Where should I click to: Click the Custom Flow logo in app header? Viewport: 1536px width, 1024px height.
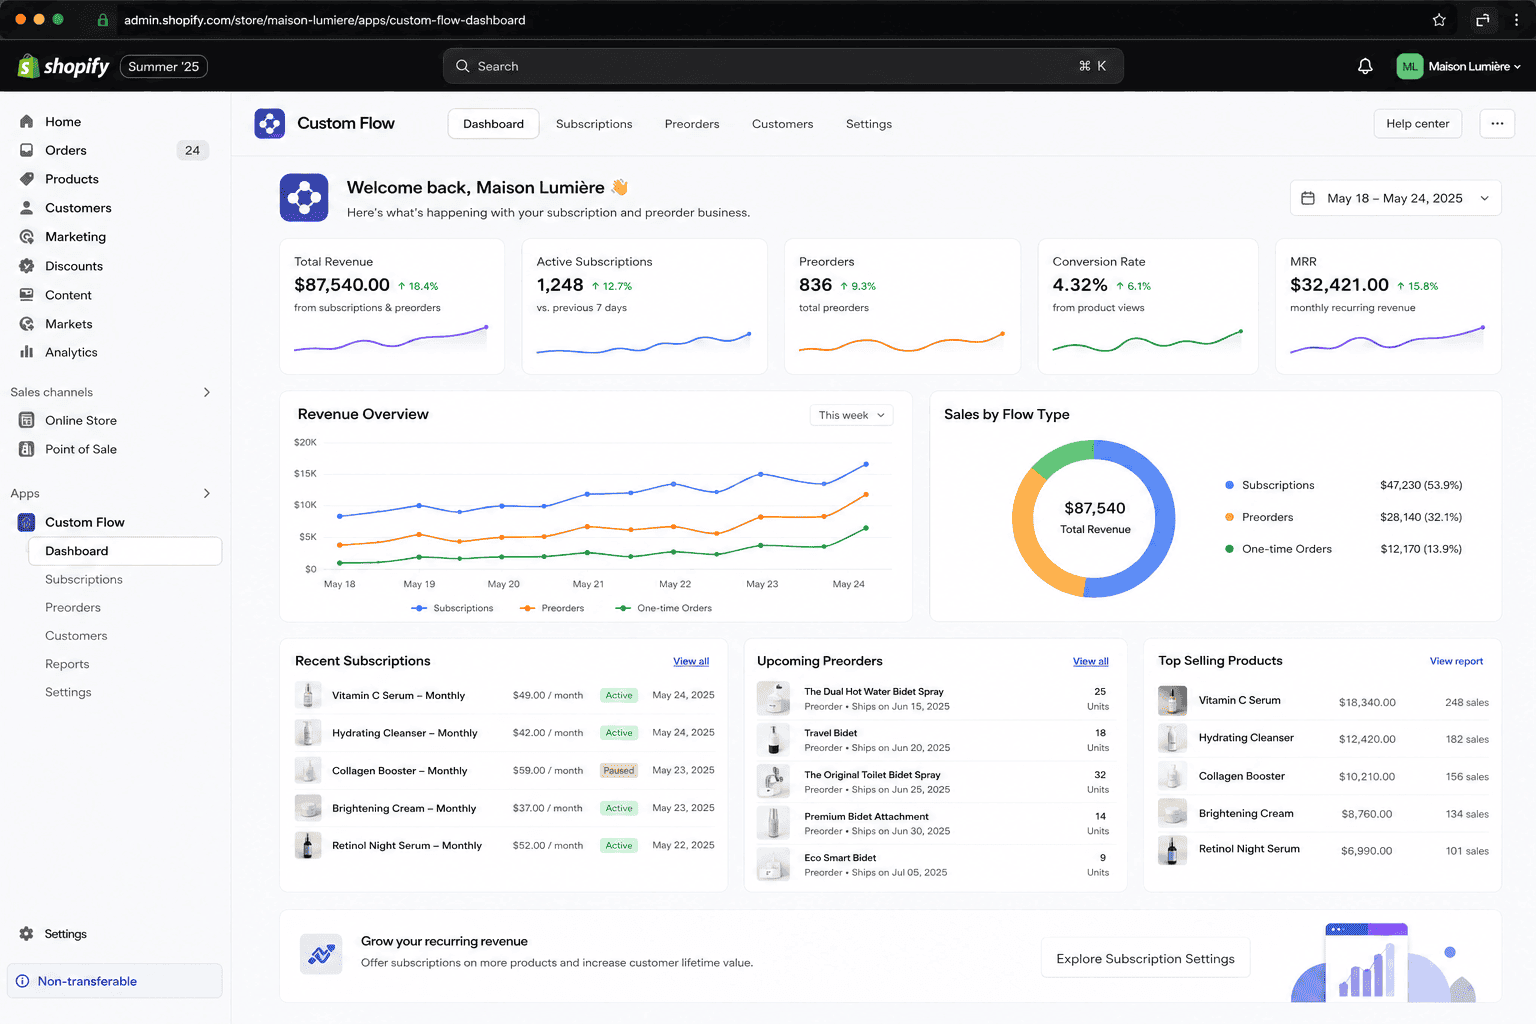click(270, 124)
